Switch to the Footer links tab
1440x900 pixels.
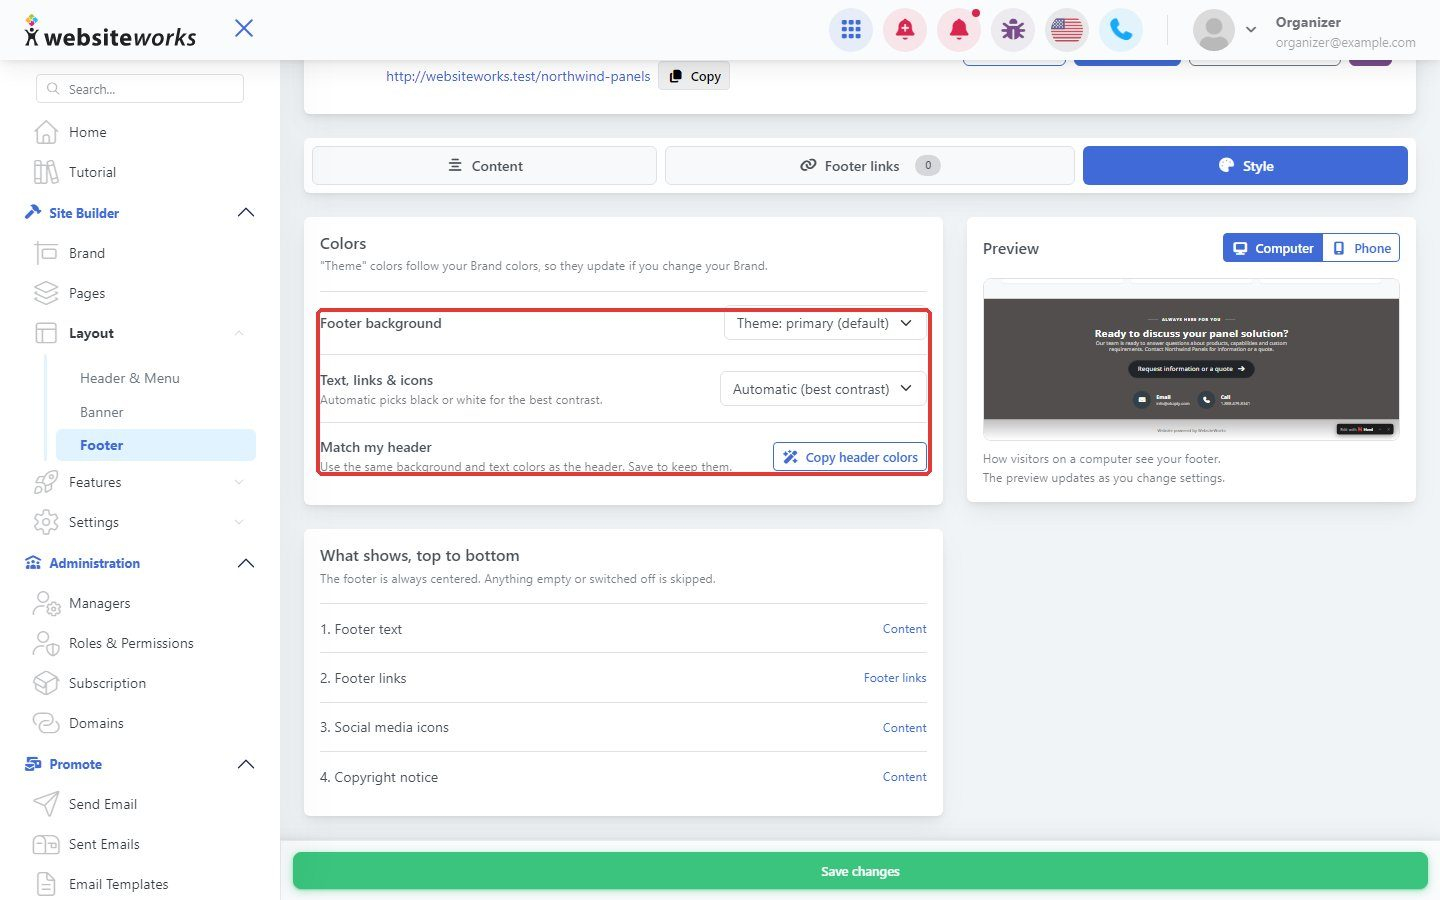coord(870,166)
